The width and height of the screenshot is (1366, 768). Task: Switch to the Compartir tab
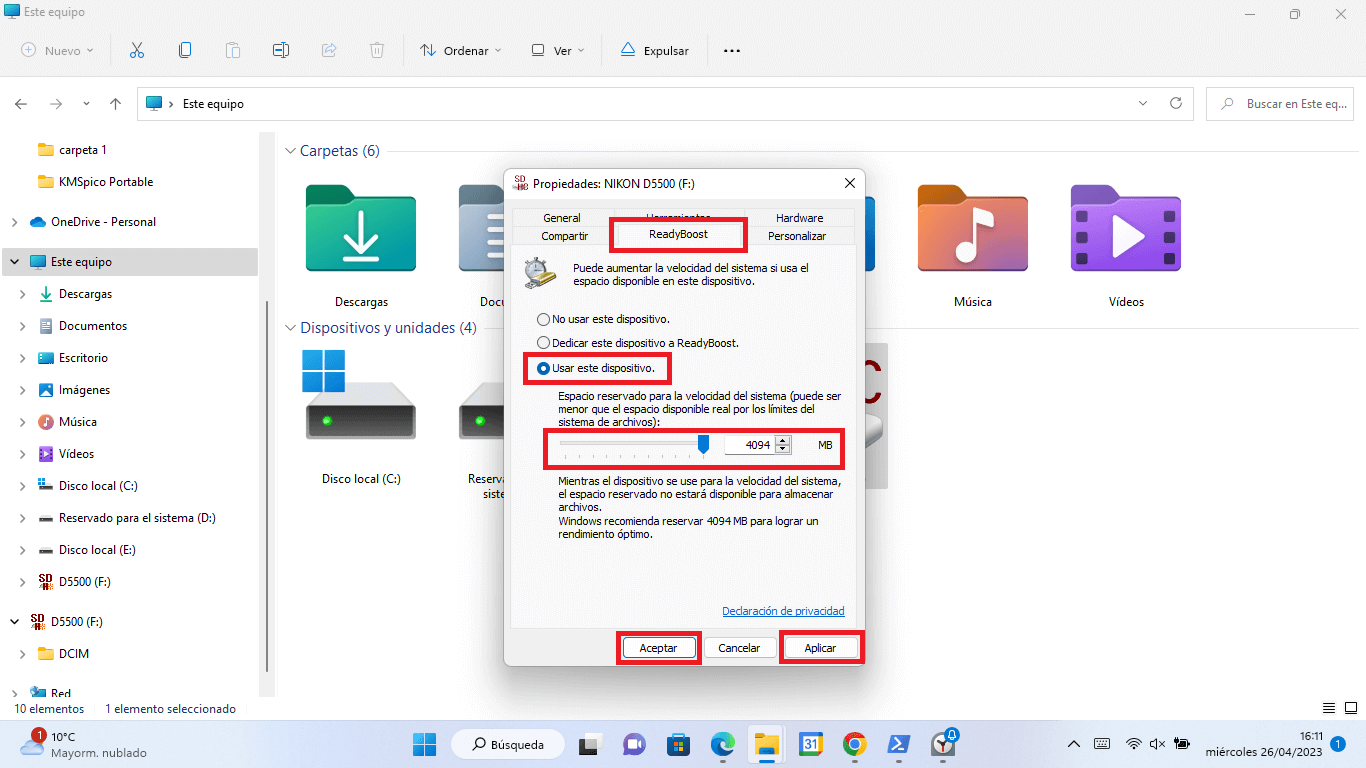point(565,236)
